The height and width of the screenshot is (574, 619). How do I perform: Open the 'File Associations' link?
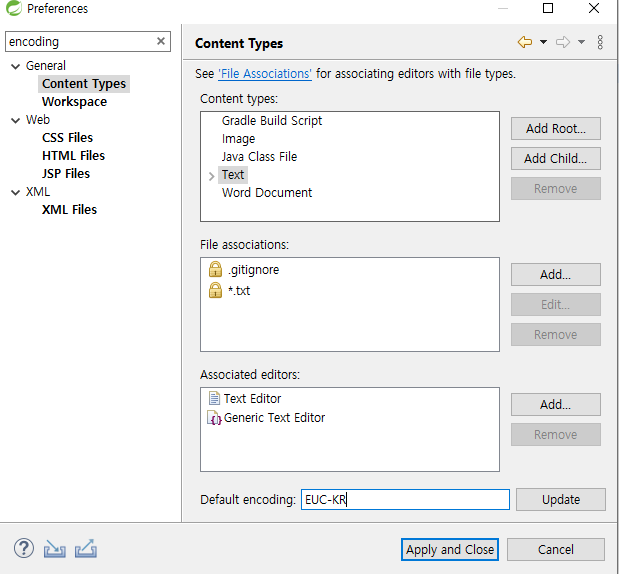click(x=265, y=74)
